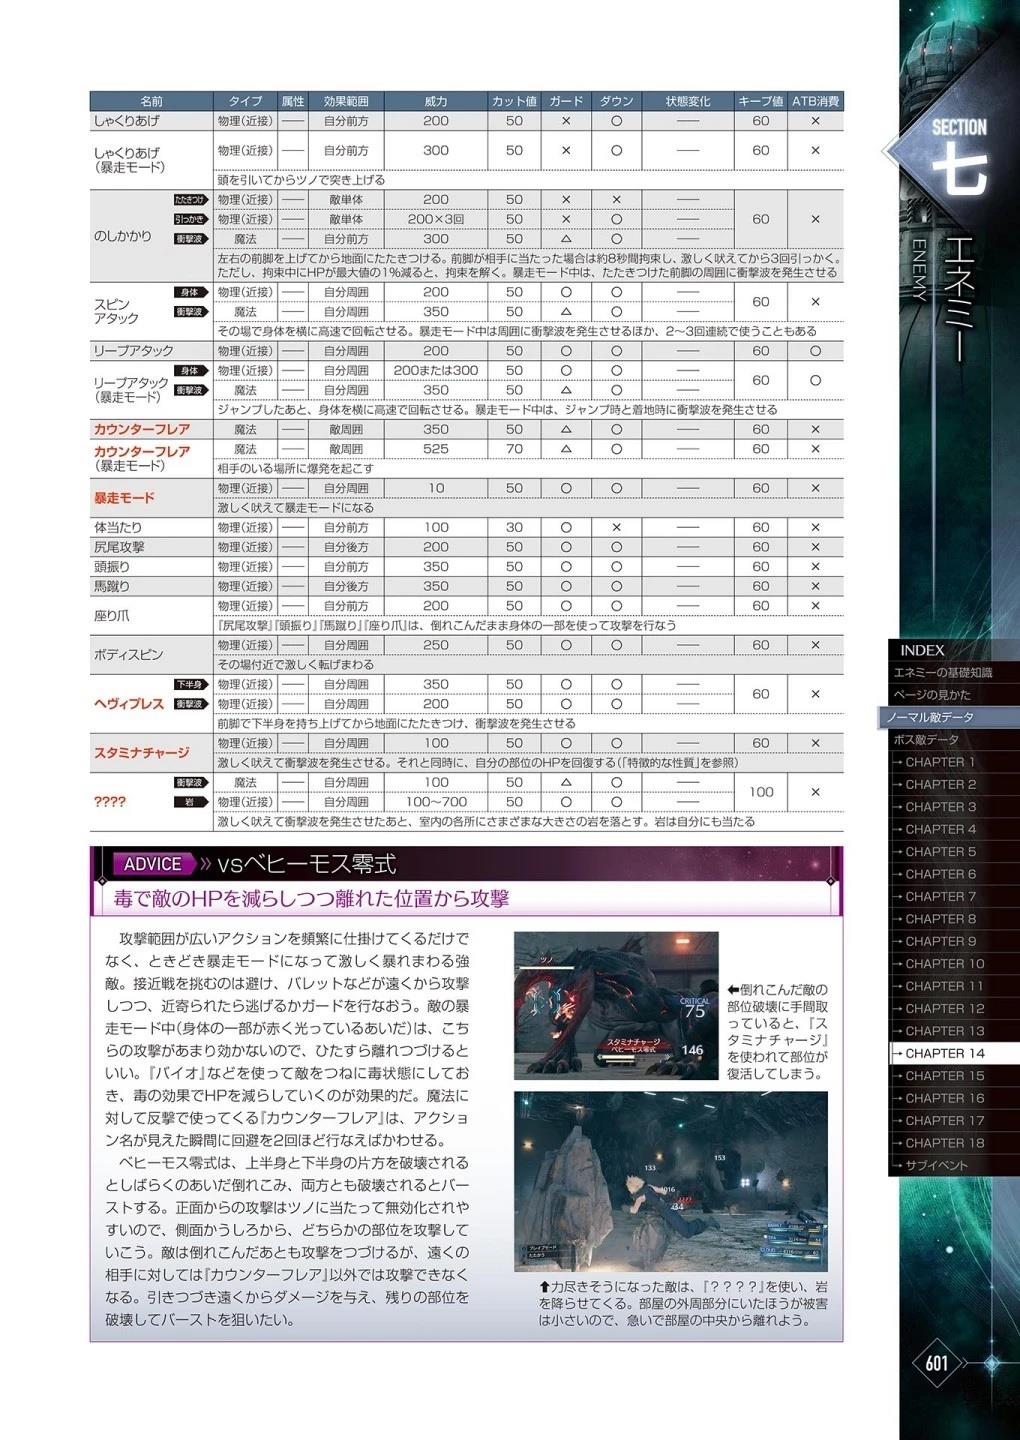Open CHAPTER 14 in the index
The width and height of the screenshot is (1020, 1440).
click(x=945, y=1053)
